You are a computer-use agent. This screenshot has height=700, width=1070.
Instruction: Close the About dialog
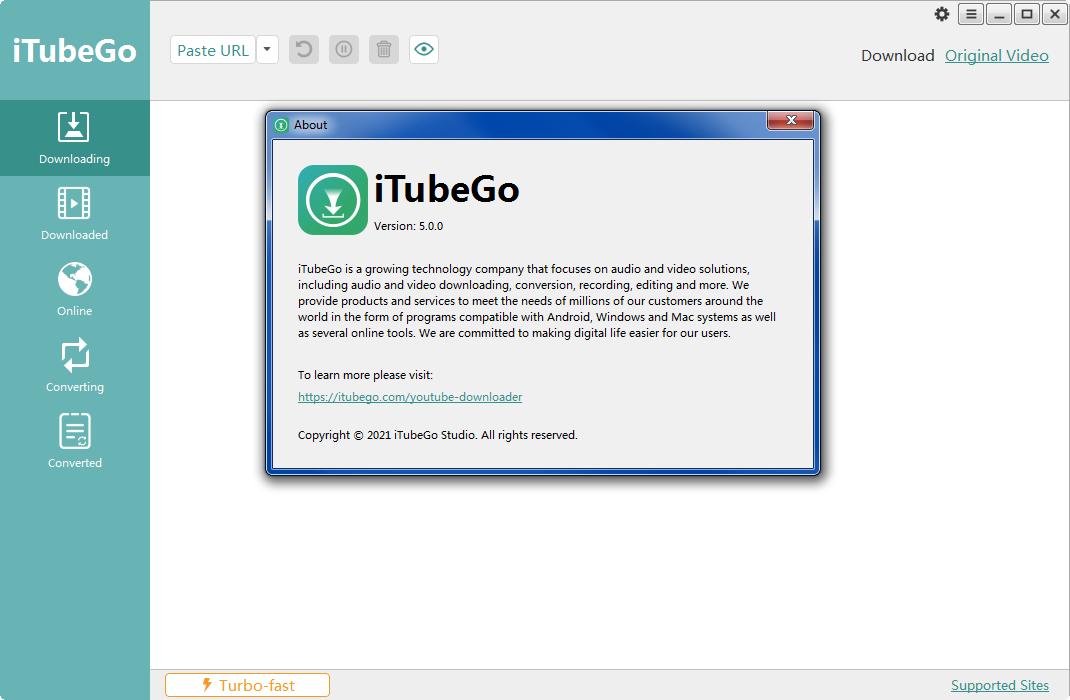pos(791,120)
